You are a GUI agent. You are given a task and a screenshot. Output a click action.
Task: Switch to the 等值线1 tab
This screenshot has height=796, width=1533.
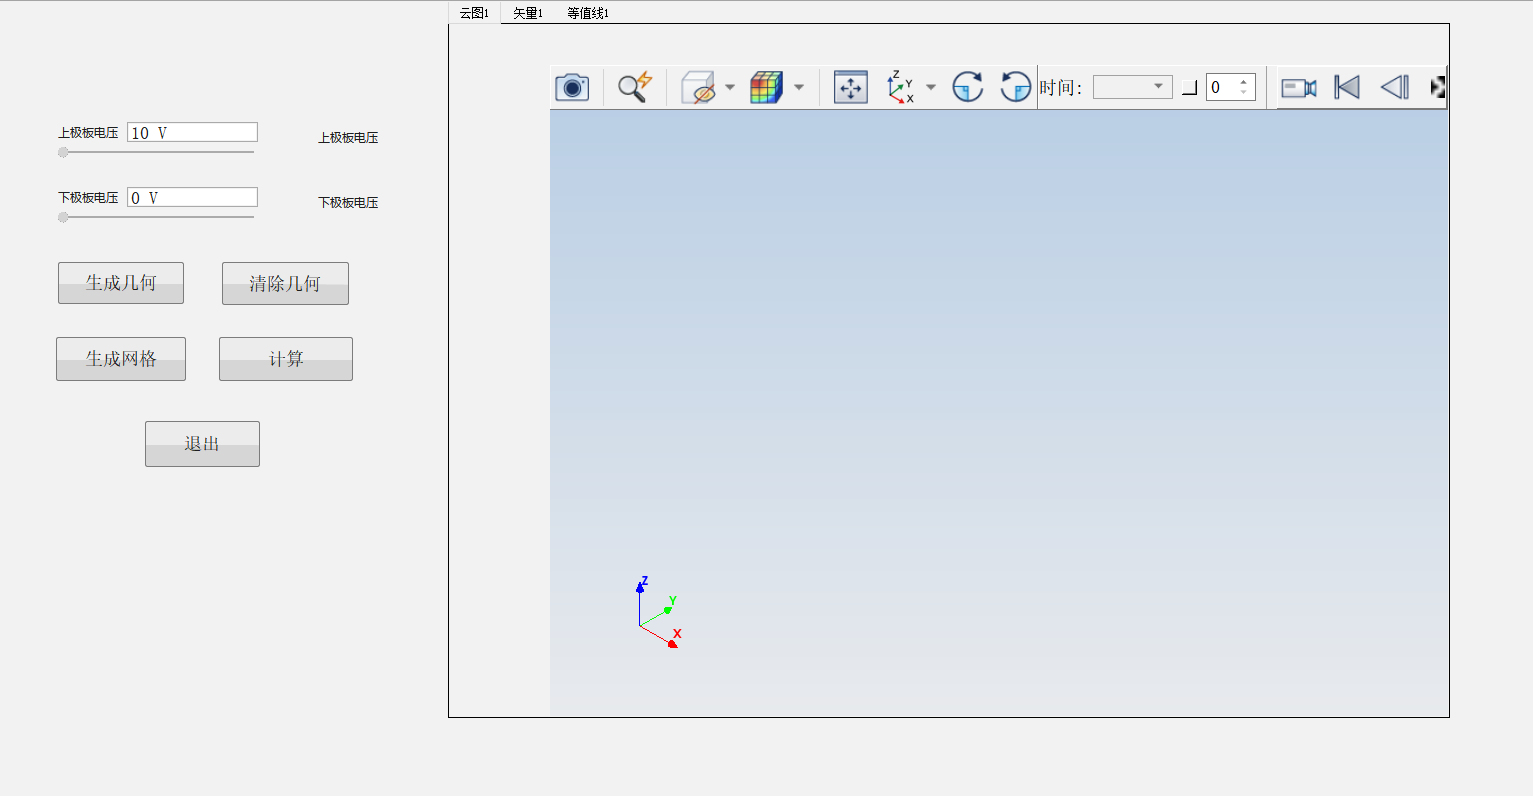coord(588,13)
